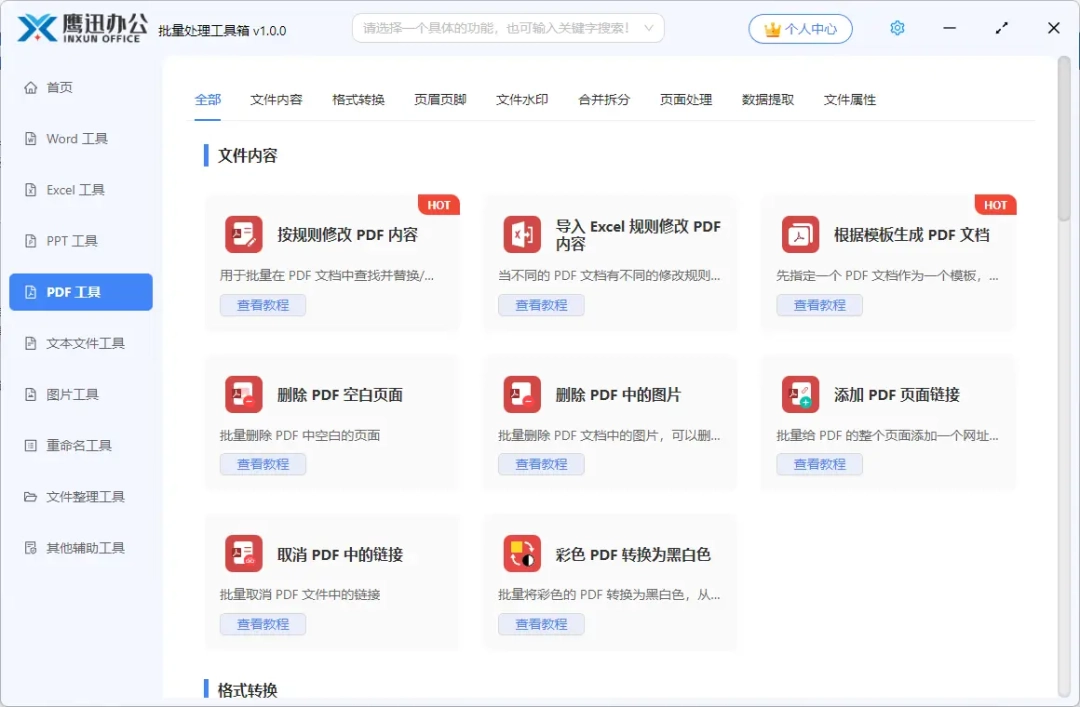Open the settings gear icon
Screen dimensions: 1080x707
coord(897,28)
